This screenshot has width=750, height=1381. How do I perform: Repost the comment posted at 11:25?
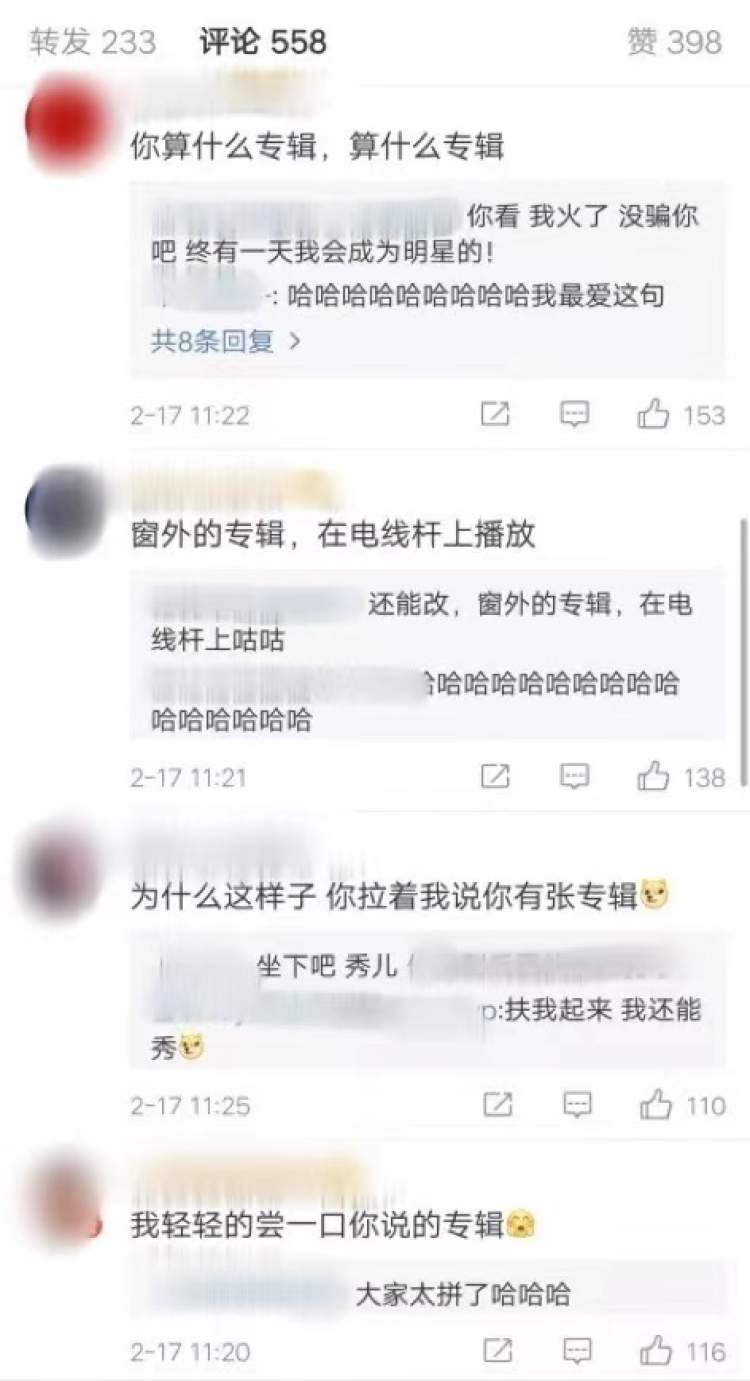pos(498,1105)
